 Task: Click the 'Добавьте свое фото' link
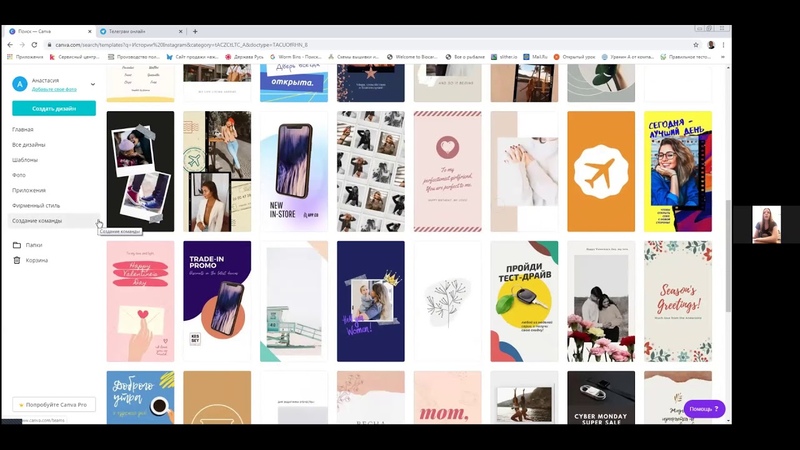(x=54, y=89)
